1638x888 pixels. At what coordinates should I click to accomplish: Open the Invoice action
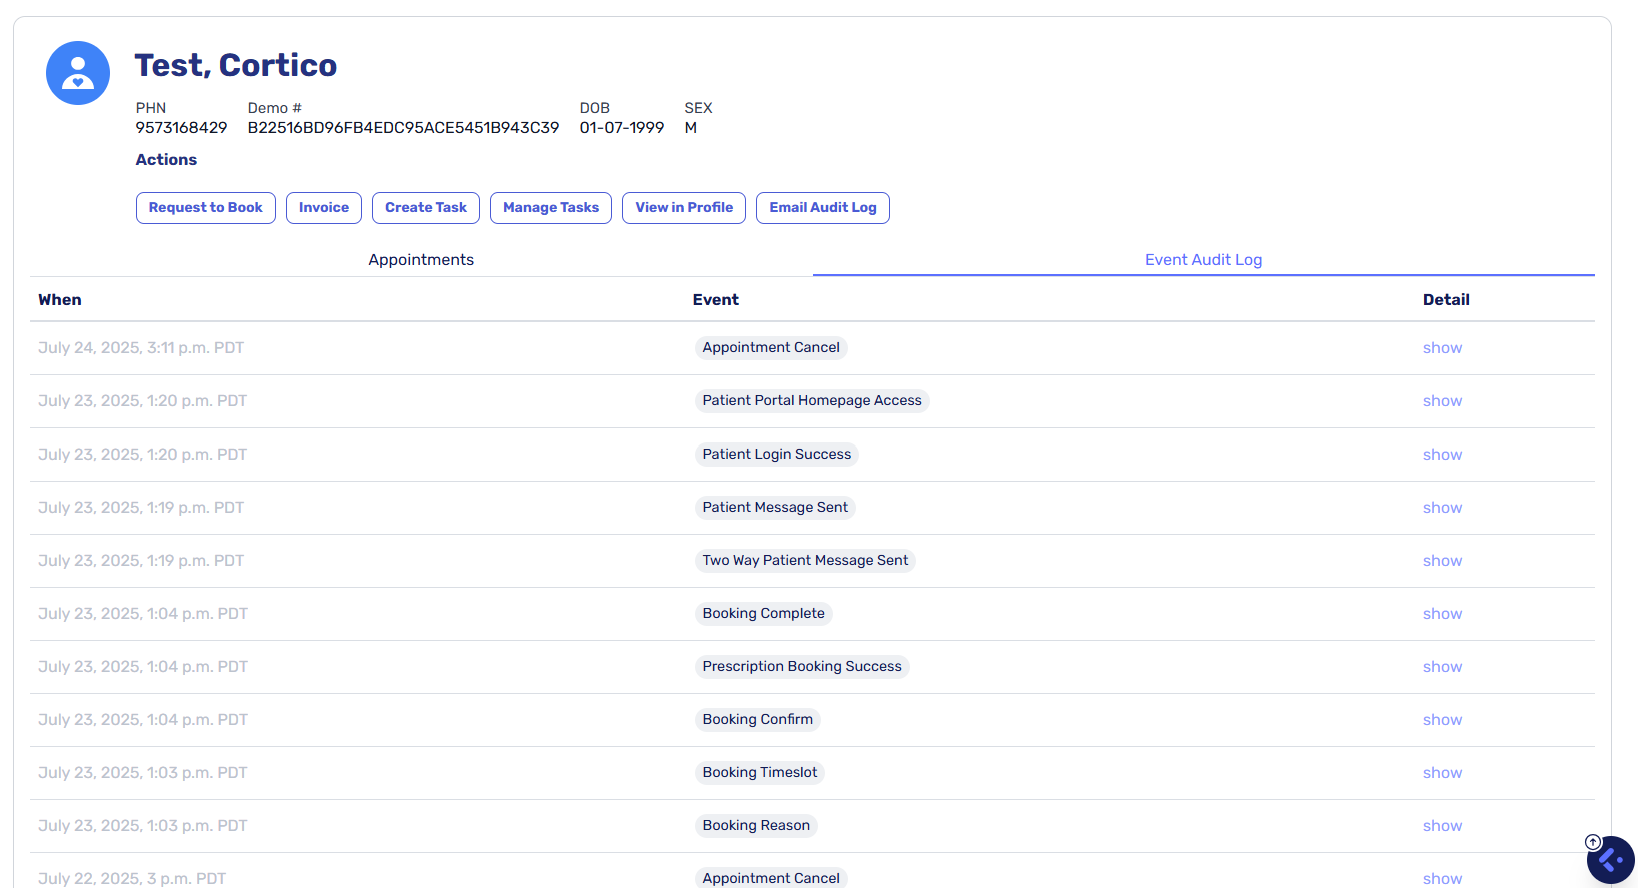point(324,208)
